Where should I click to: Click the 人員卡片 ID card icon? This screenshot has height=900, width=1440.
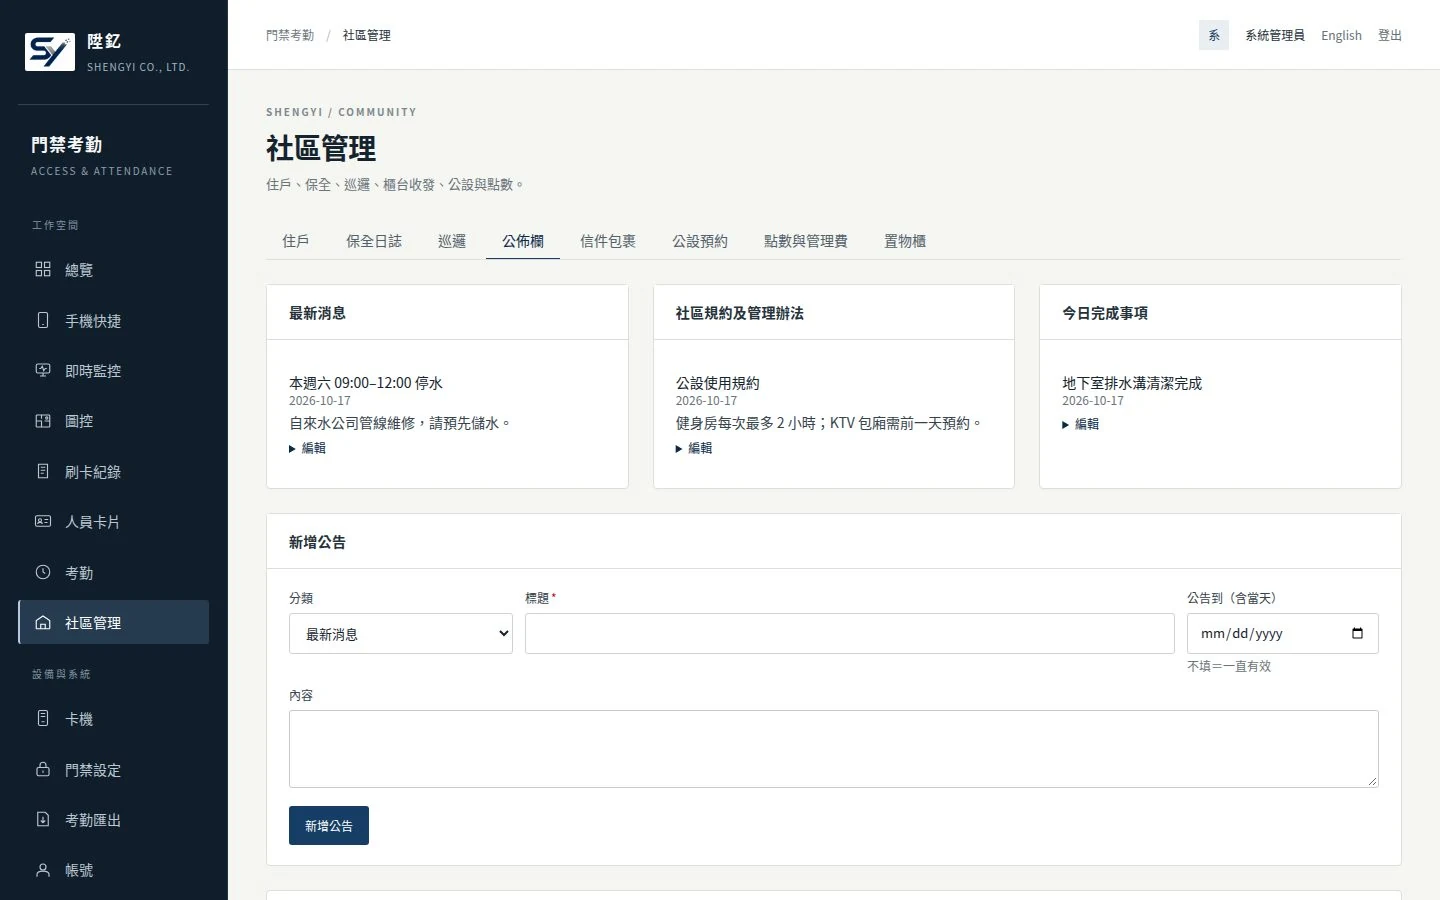pos(43,521)
